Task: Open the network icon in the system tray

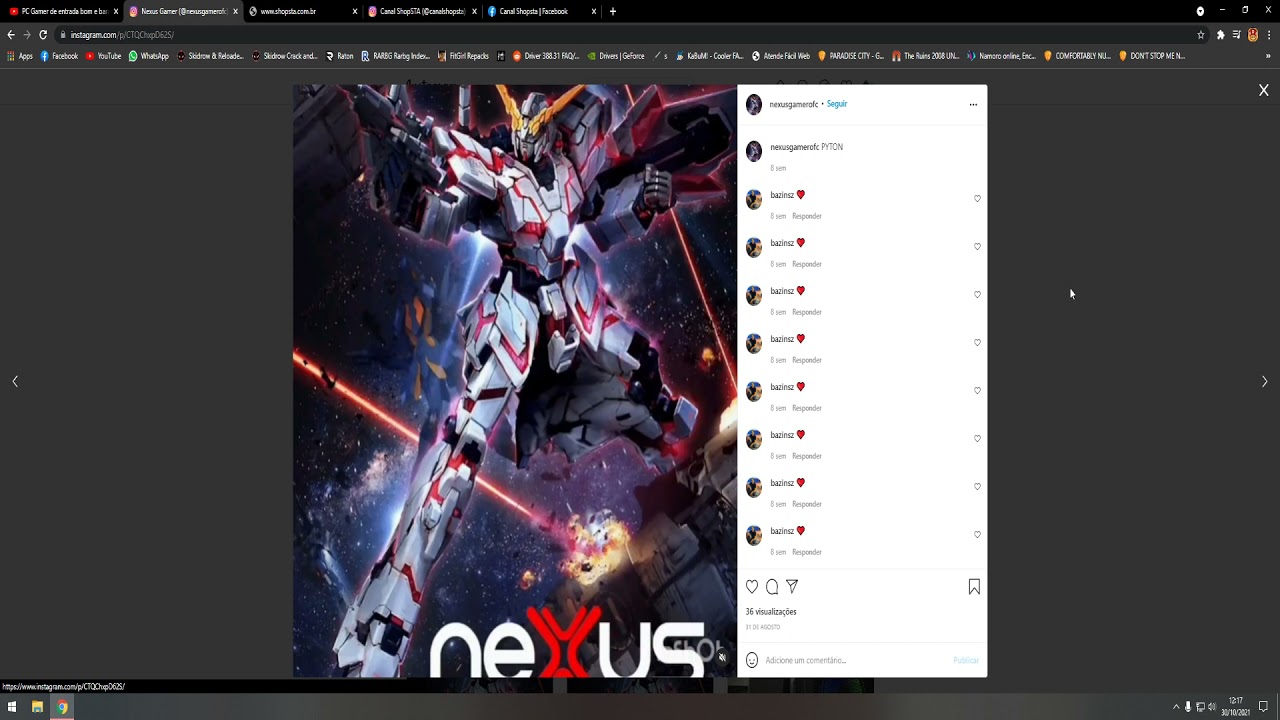Action: 1200,707
